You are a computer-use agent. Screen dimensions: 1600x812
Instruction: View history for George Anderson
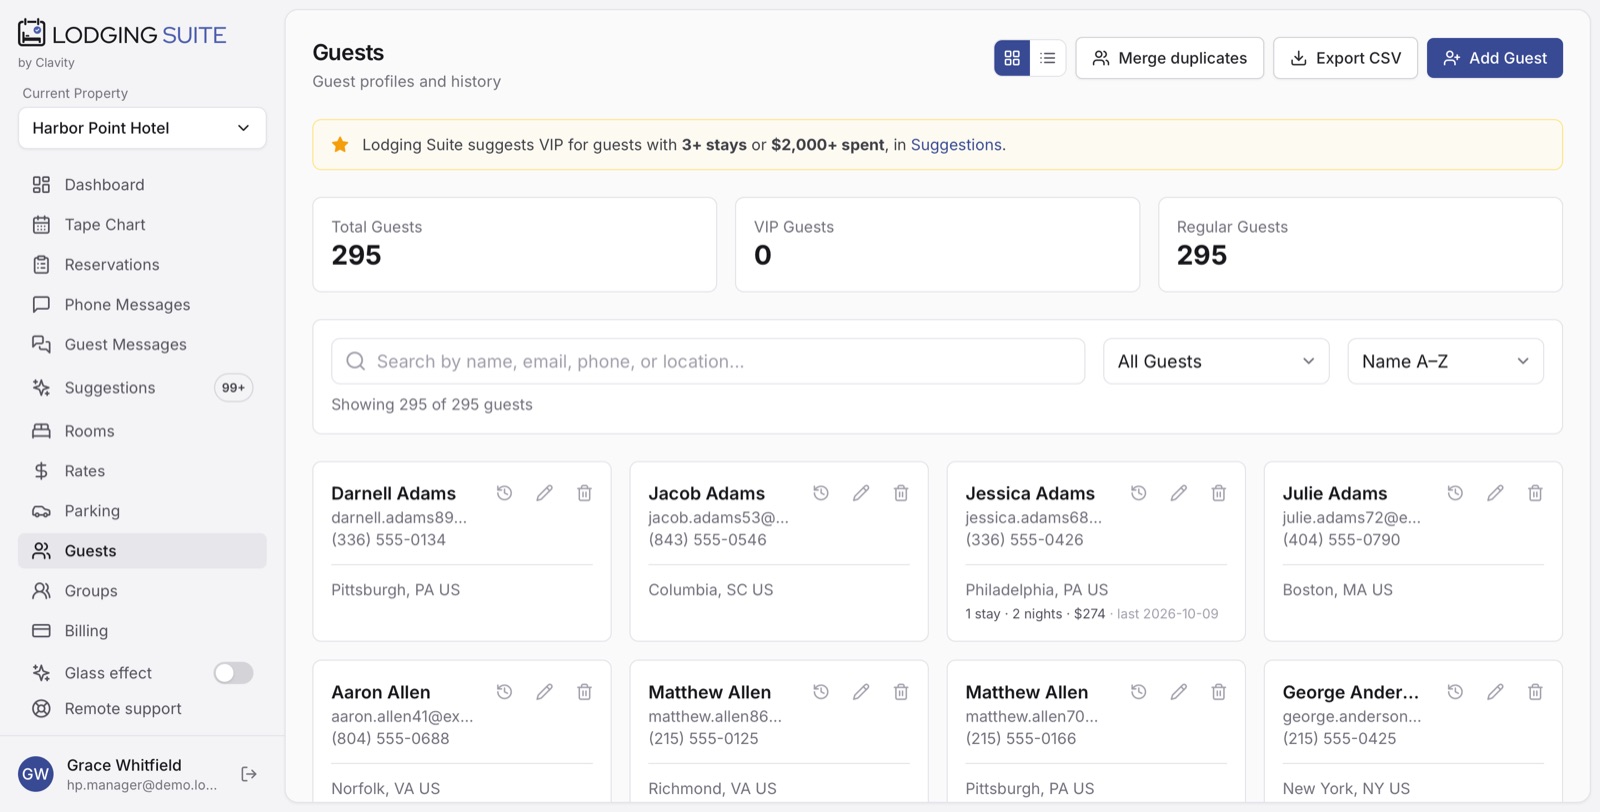coord(1455,692)
